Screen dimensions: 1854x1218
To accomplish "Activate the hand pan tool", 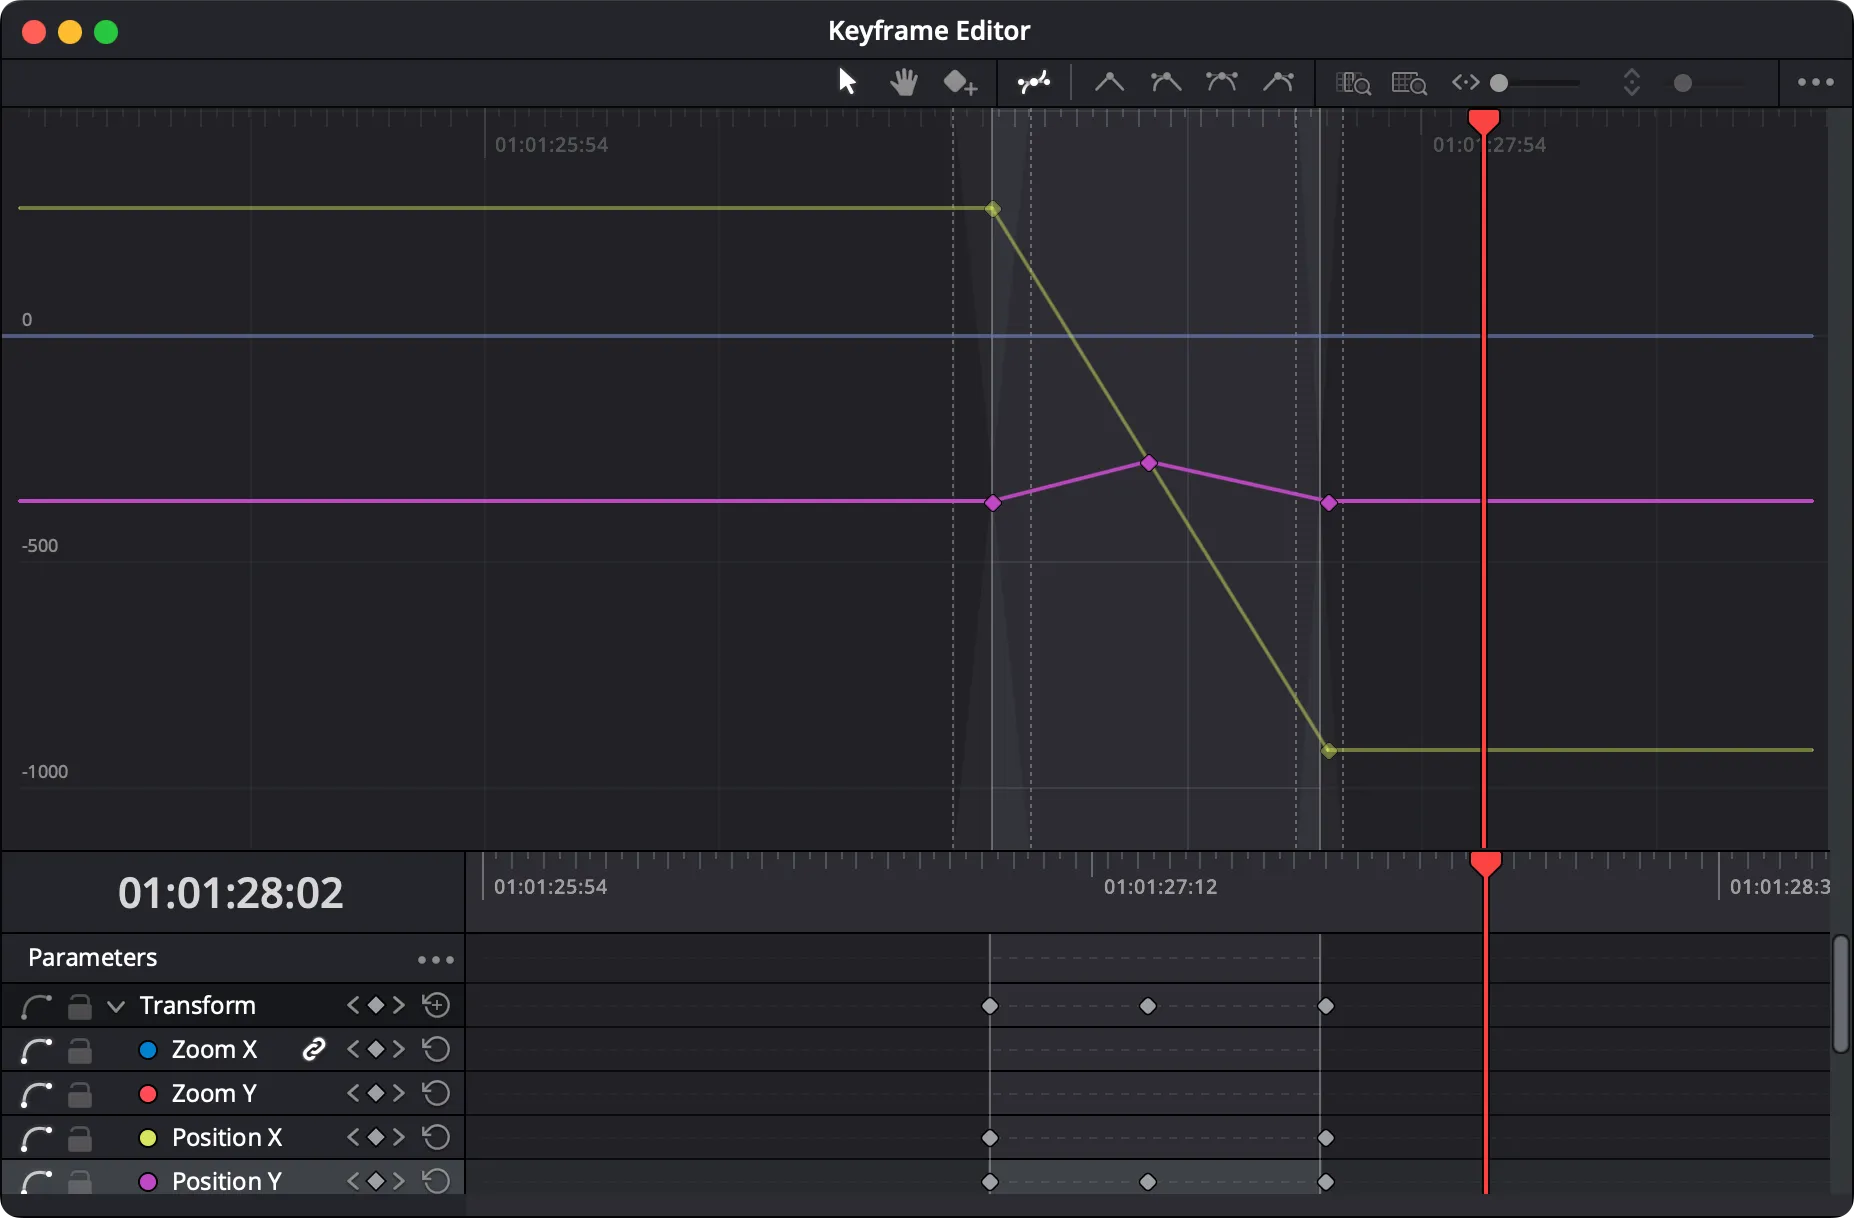I will 904,82.
